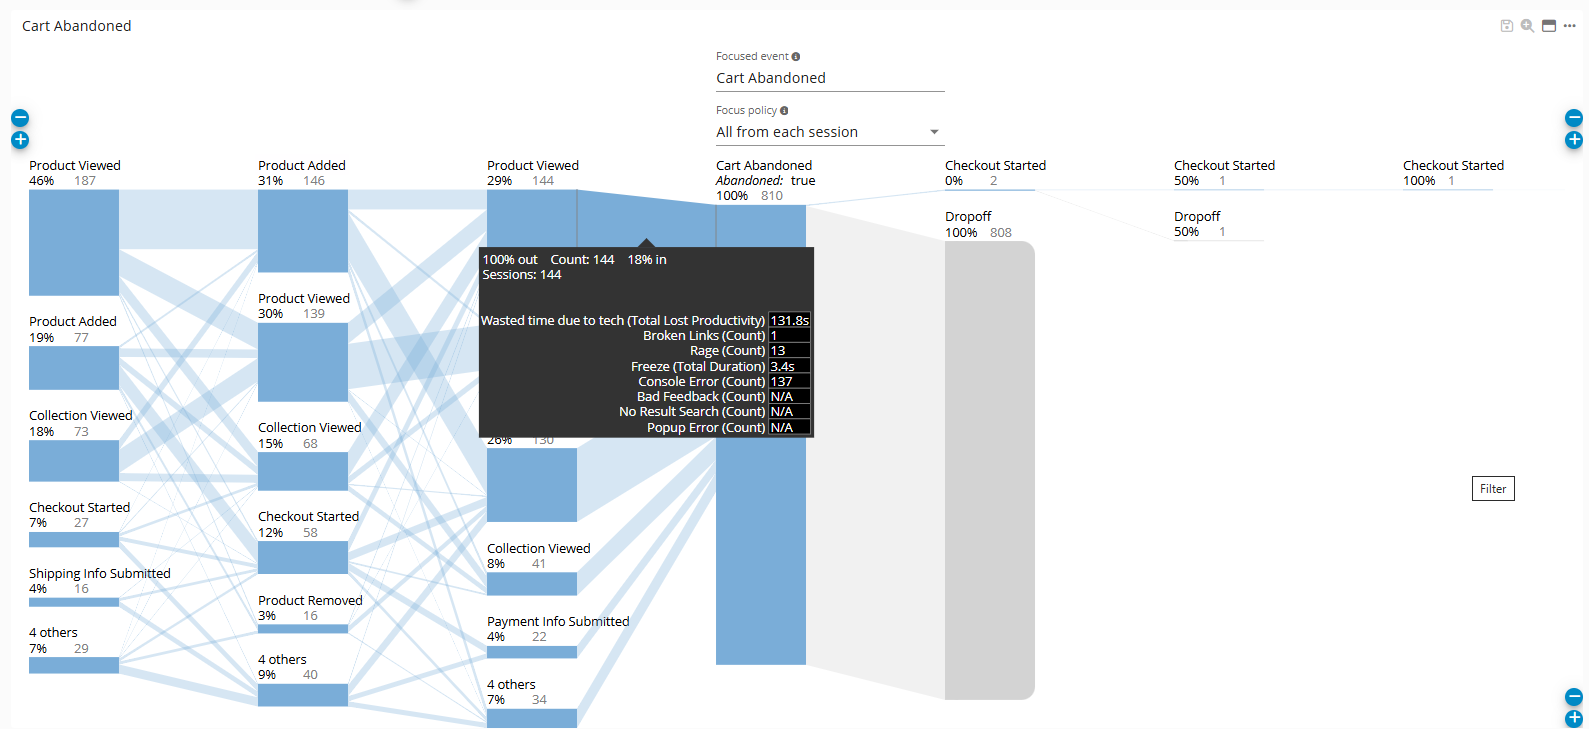Click the panel layout icon in header
This screenshot has width=1589, height=729.
click(x=1548, y=26)
